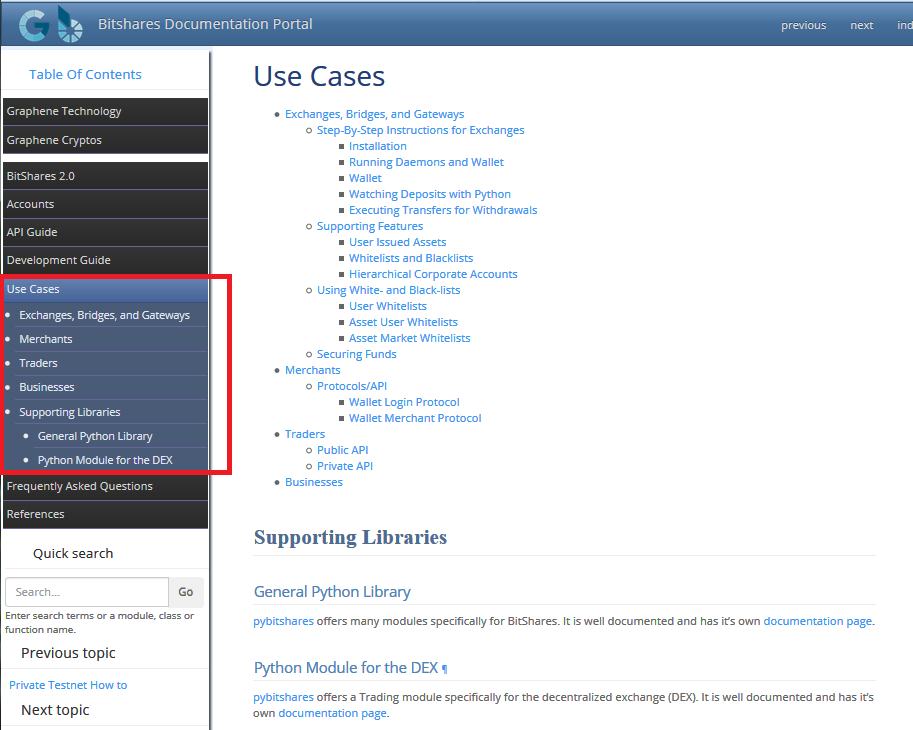Screen dimensions: 913x730
Task: Open Merchants link in main content
Action: (x=313, y=370)
